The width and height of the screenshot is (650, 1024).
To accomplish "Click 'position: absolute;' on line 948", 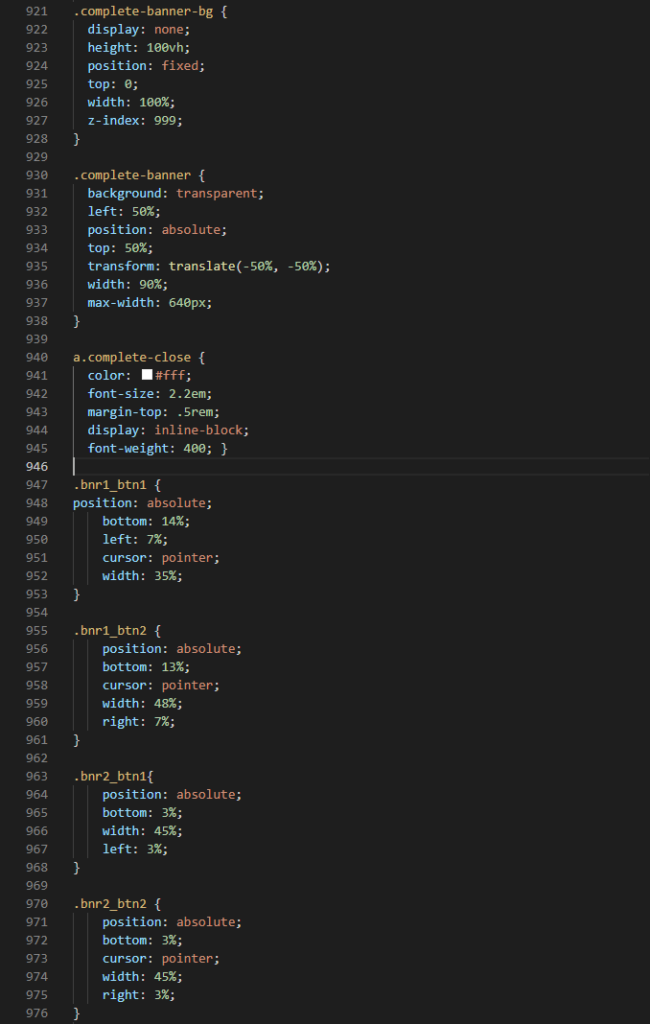I will point(142,503).
